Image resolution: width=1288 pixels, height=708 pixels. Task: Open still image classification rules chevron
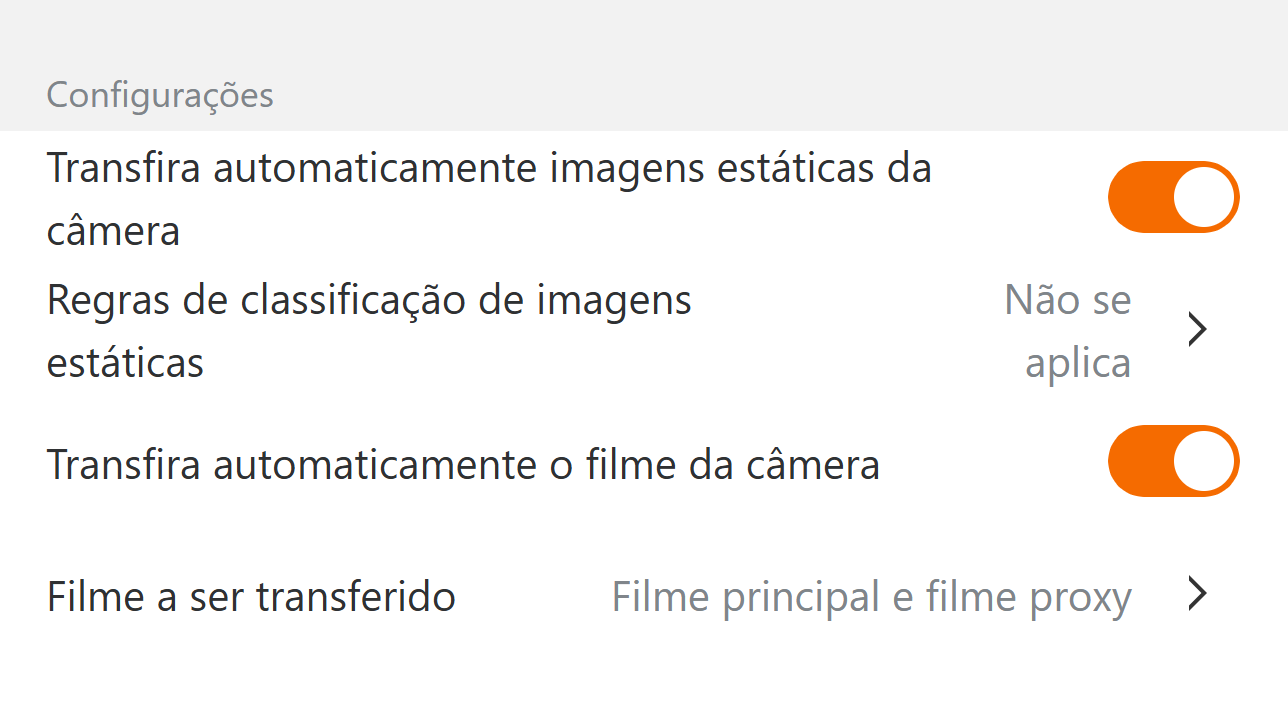click(x=1197, y=330)
